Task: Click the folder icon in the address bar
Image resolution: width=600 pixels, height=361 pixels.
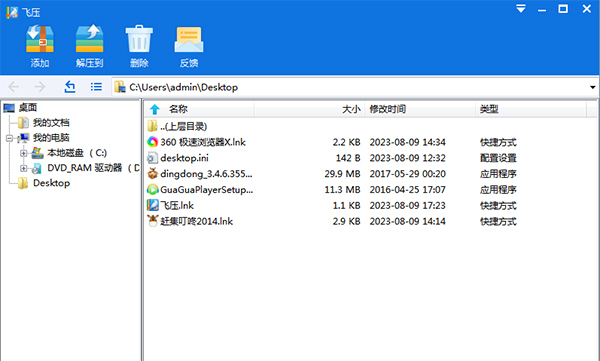Action: pos(120,87)
